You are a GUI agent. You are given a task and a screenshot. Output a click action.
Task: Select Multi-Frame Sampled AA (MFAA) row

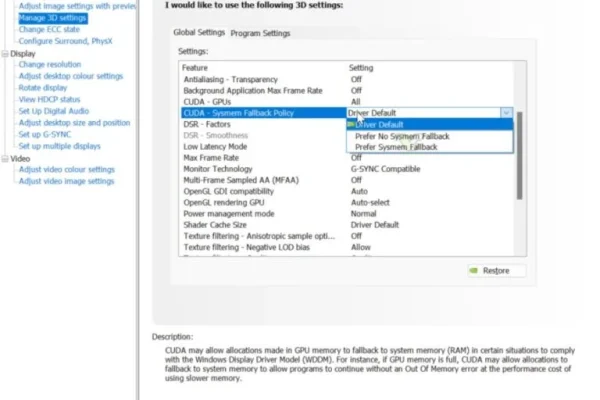[347, 180]
